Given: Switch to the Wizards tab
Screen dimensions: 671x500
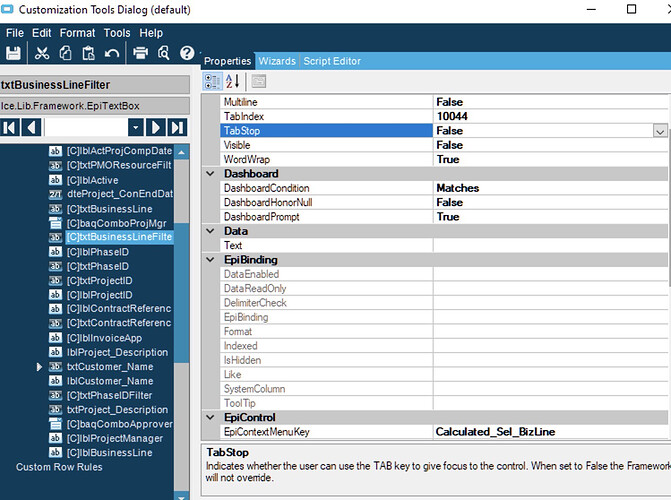Looking at the screenshot, I should [x=277, y=61].
